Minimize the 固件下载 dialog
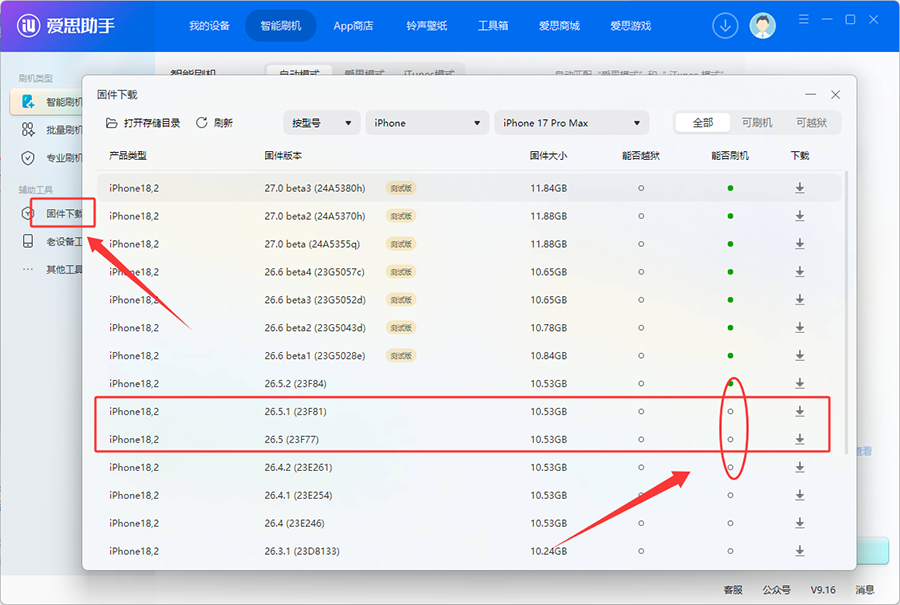Screen dimensions: 900x605 810,95
